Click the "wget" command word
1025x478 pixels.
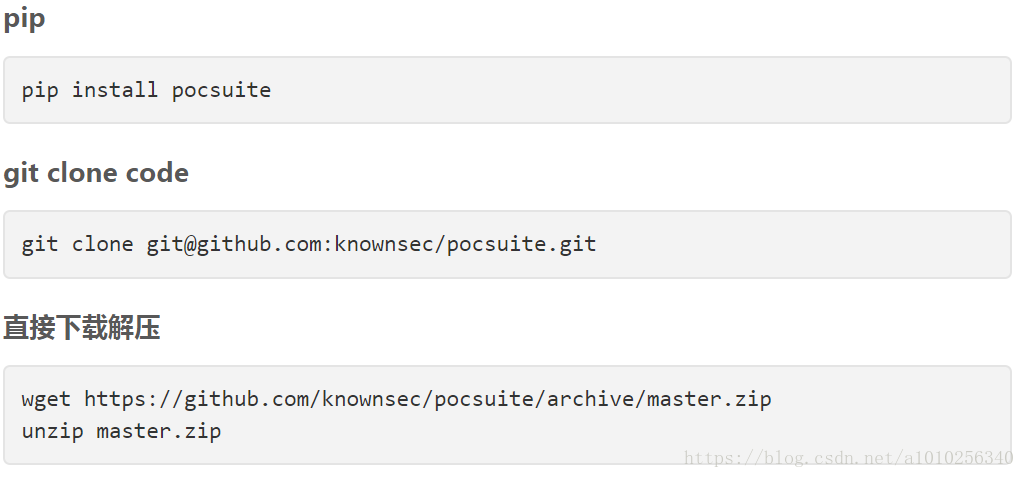tap(46, 399)
